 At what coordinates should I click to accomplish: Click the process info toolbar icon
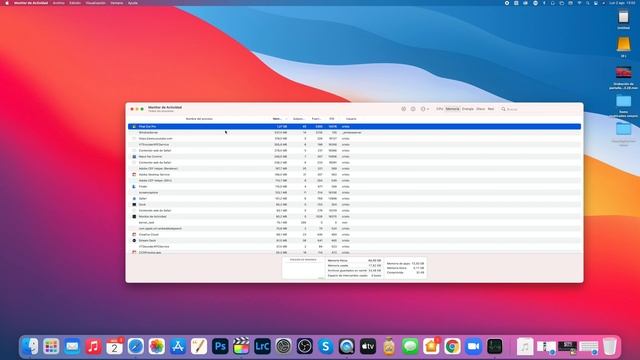pos(413,109)
